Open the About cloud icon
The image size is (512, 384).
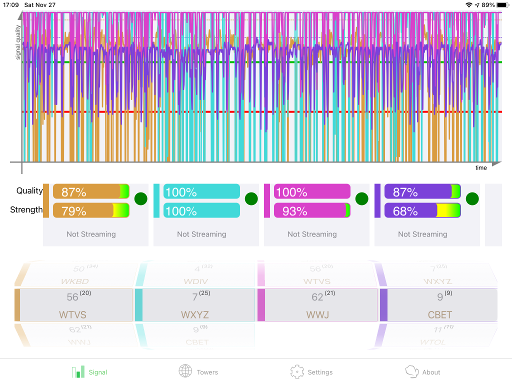coord(412,371)
